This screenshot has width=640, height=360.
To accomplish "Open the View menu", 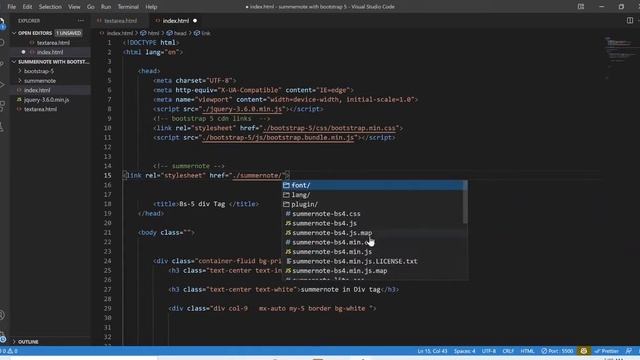I will (x=74, y=7).
